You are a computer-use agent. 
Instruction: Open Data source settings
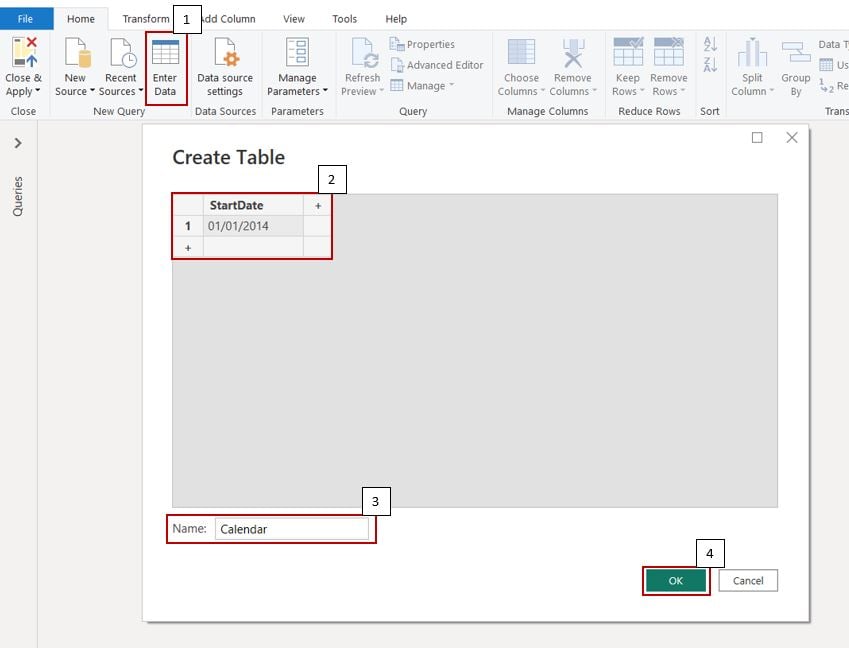pyautogui.click(x=225, y=62)
